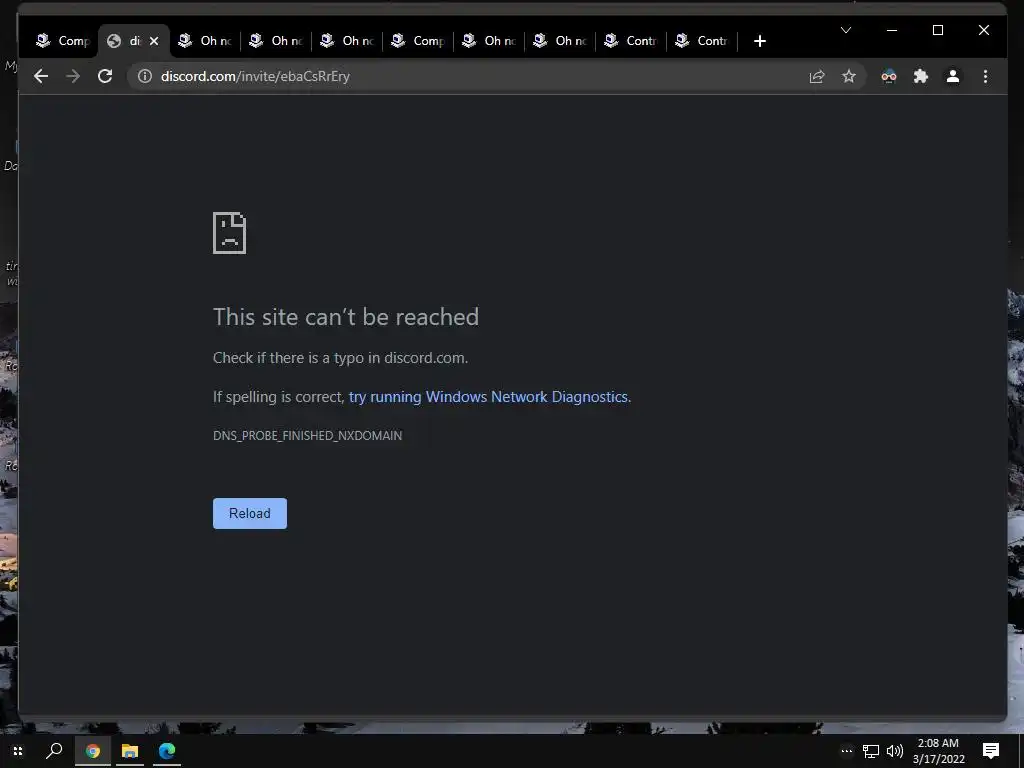The height and width of the screenshot is (768, 1024).
Task: Click the blue Reload button
Action: [x=249, y=513]
